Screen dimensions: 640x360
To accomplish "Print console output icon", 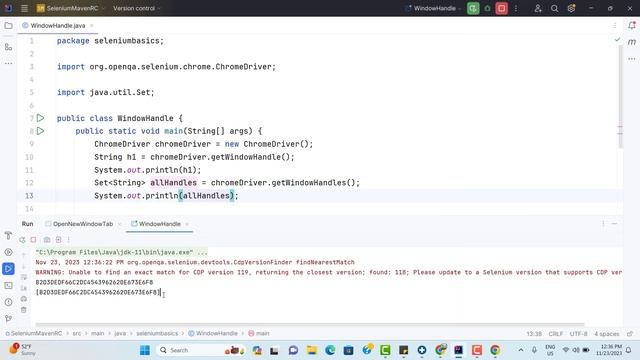I will tap(24, 299).
